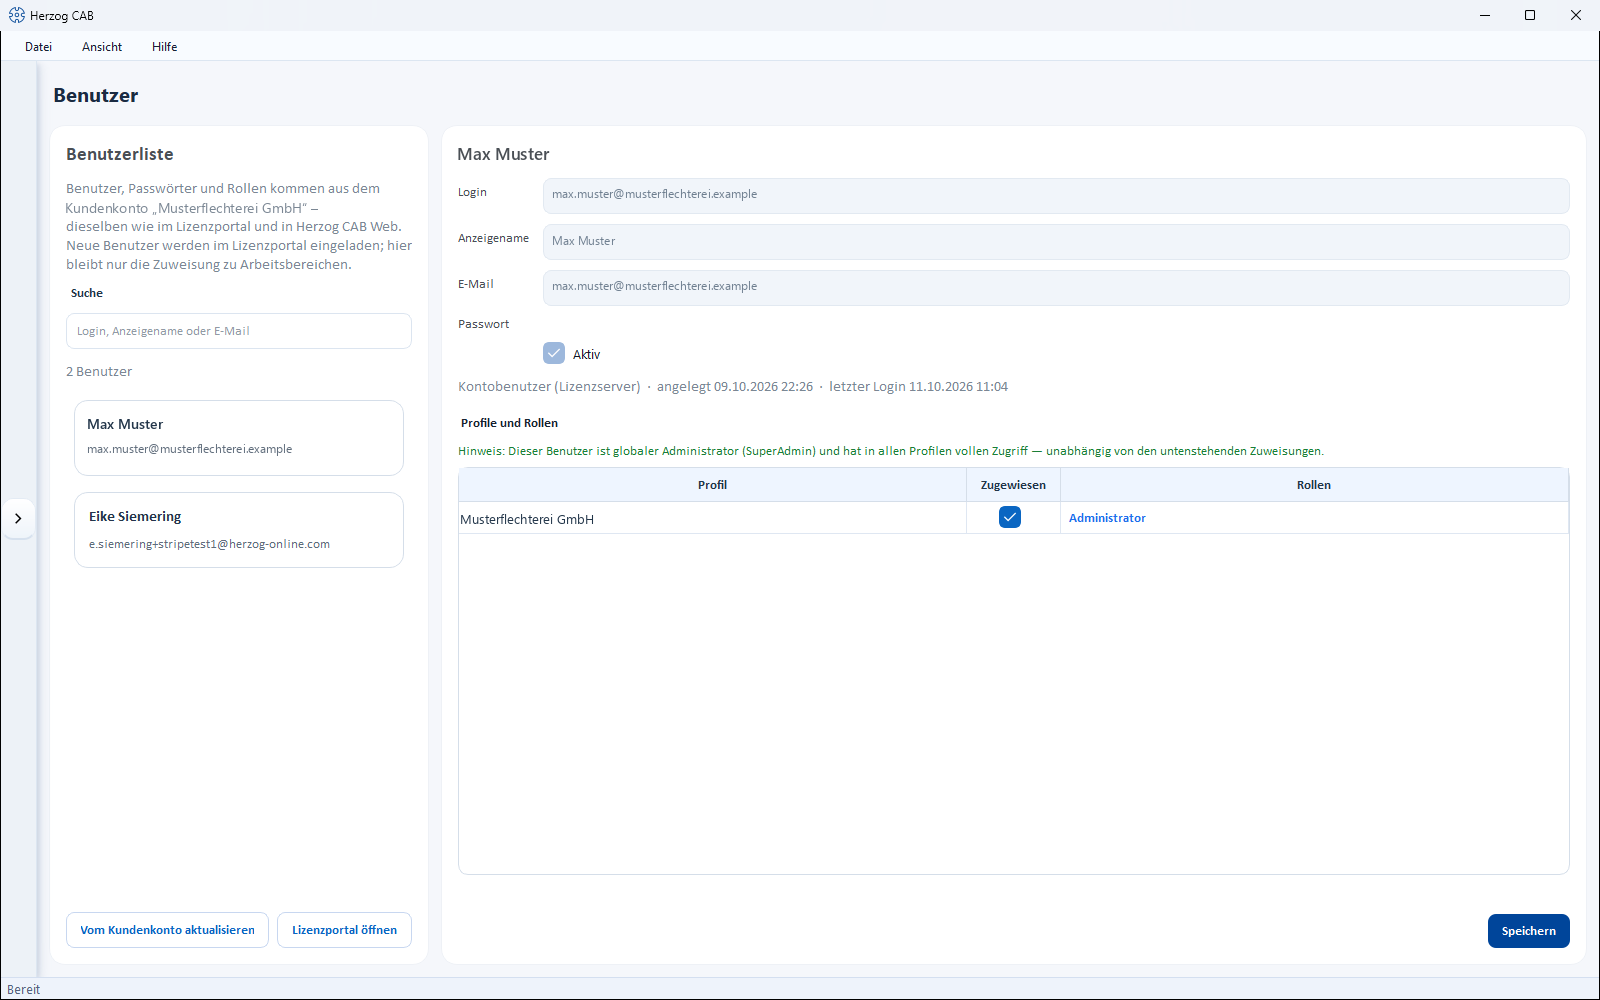Select user Max Muster in the list
The height and width of the screenshot is (1000, 1600).
pyautogui.click(x=239, y=438)
